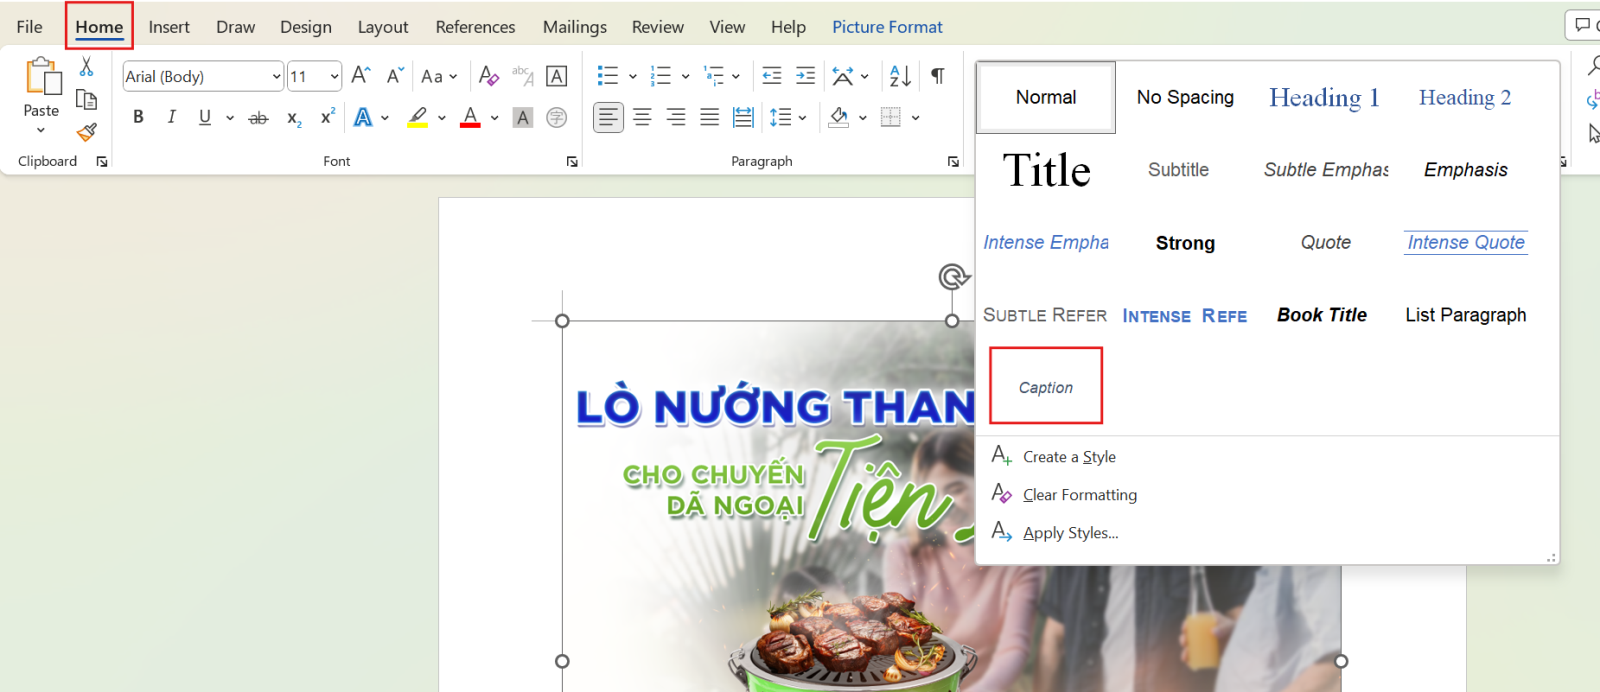Apply superscript formatting
This screenshot has height=692, width=1600.
pyautogui.click(x=327, y=118)
